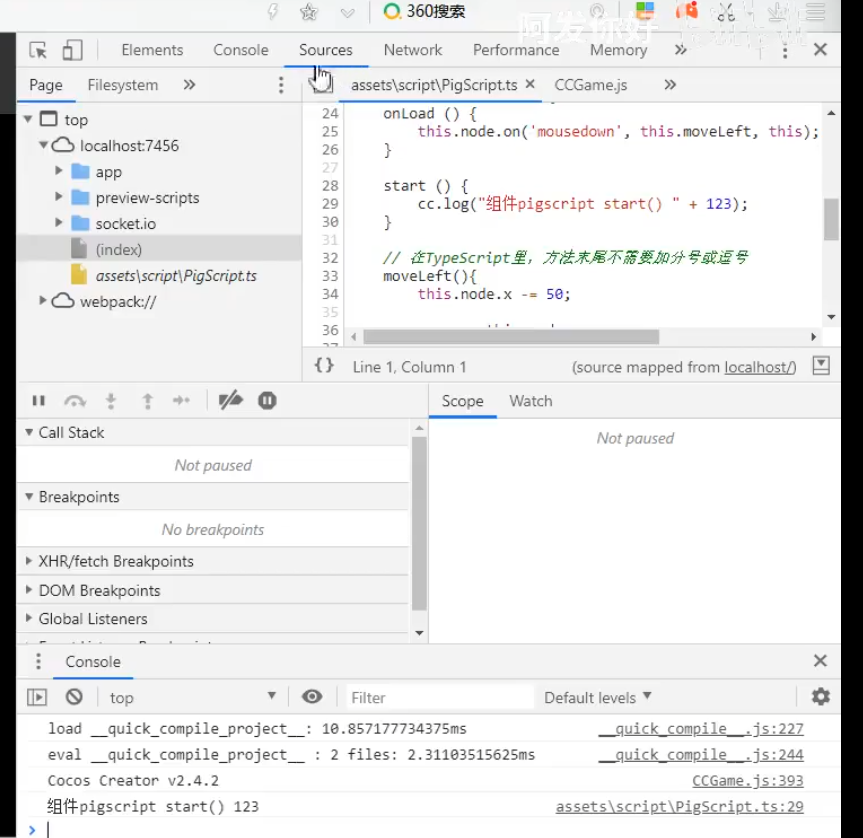Expand the socket.io folder
The image size is (863, 838).
coord(58,222)
